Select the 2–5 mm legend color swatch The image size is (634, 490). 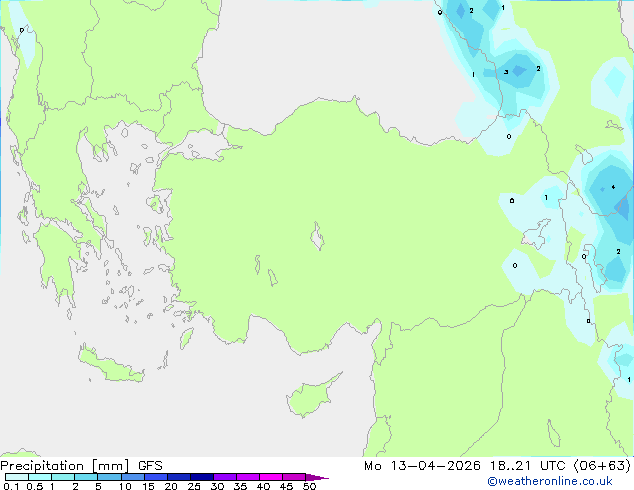[x=86, y=477]
